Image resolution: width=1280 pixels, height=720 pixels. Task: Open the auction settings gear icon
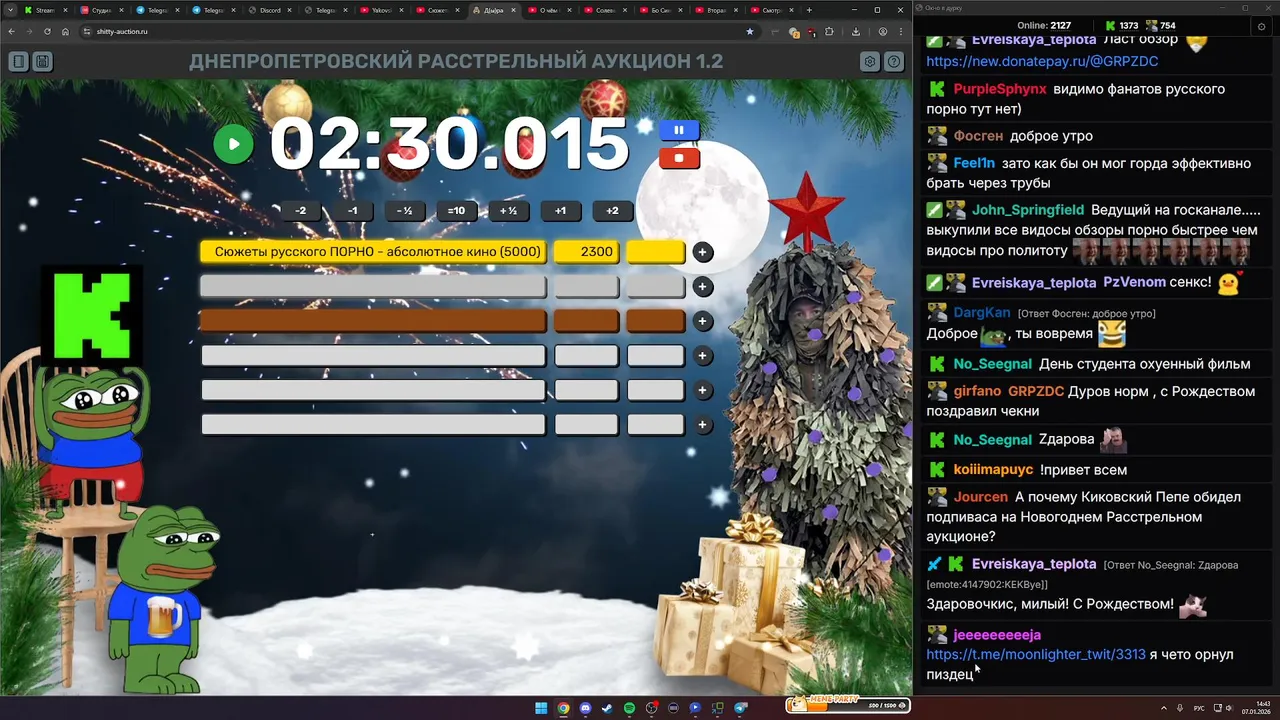pyautogui.click(x=870, y=62)
